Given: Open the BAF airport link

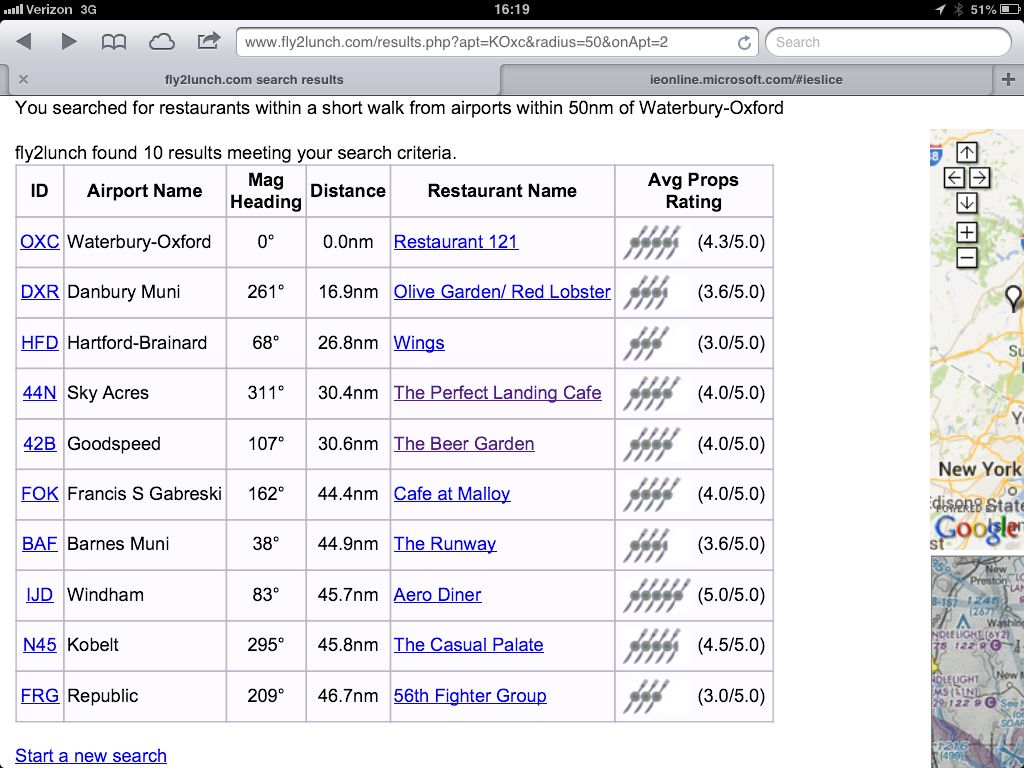Looking at the screenshot, I should pyautogui.click(x=40, y=543).
